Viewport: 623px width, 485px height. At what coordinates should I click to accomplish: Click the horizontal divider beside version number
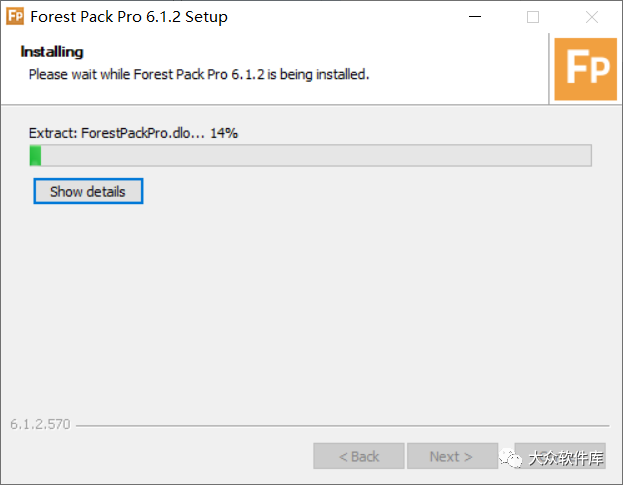click(x=342, y=426)
